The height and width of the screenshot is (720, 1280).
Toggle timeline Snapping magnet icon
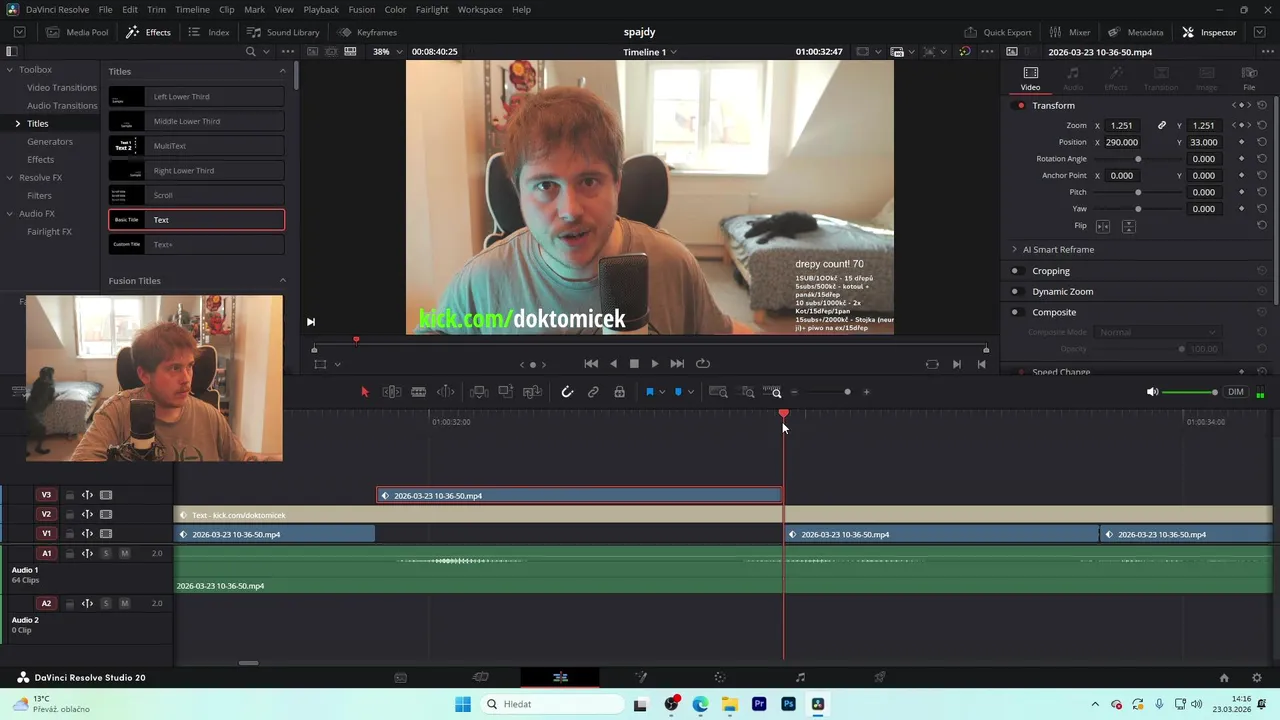pos(567,392)
